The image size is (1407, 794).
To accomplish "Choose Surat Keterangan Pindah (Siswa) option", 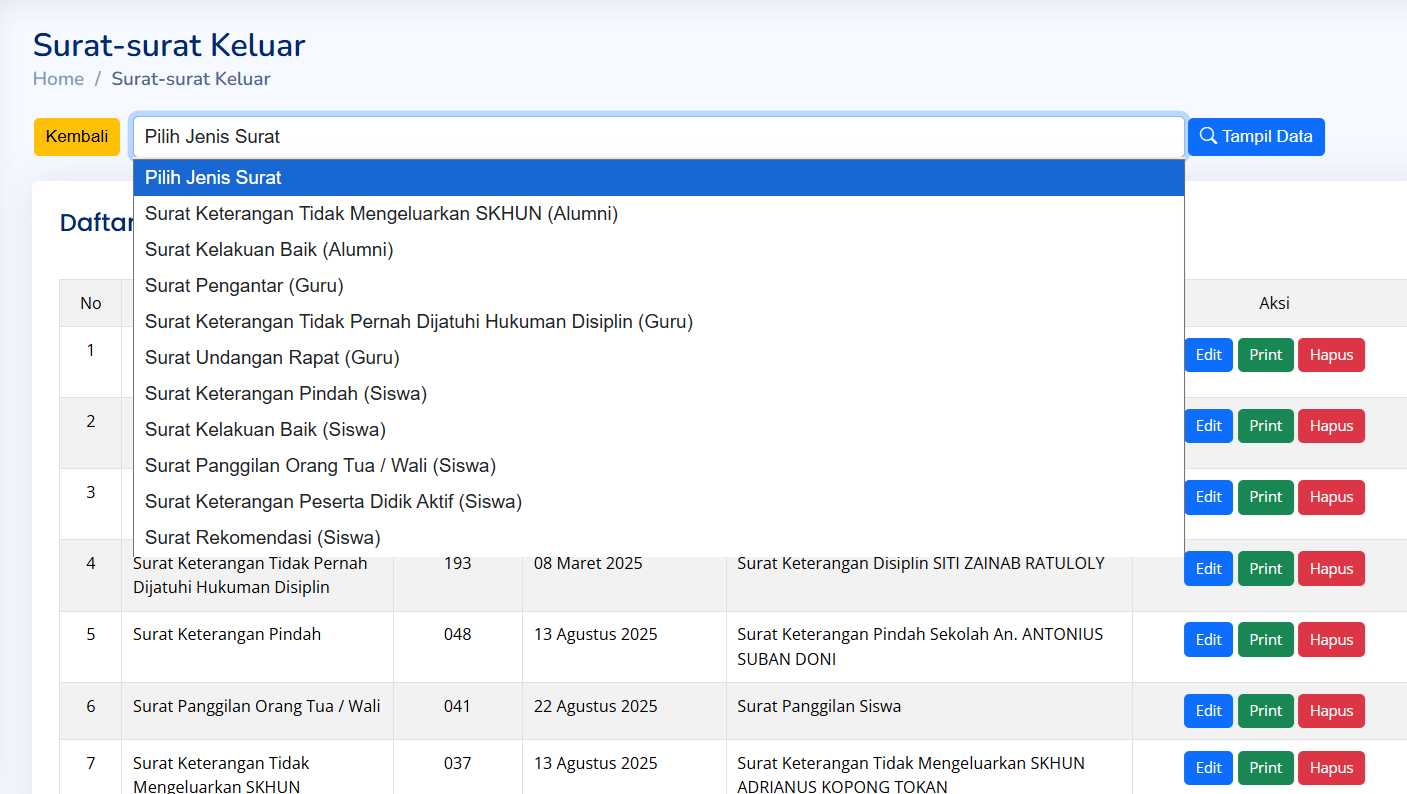I will [x=286, y=394].
